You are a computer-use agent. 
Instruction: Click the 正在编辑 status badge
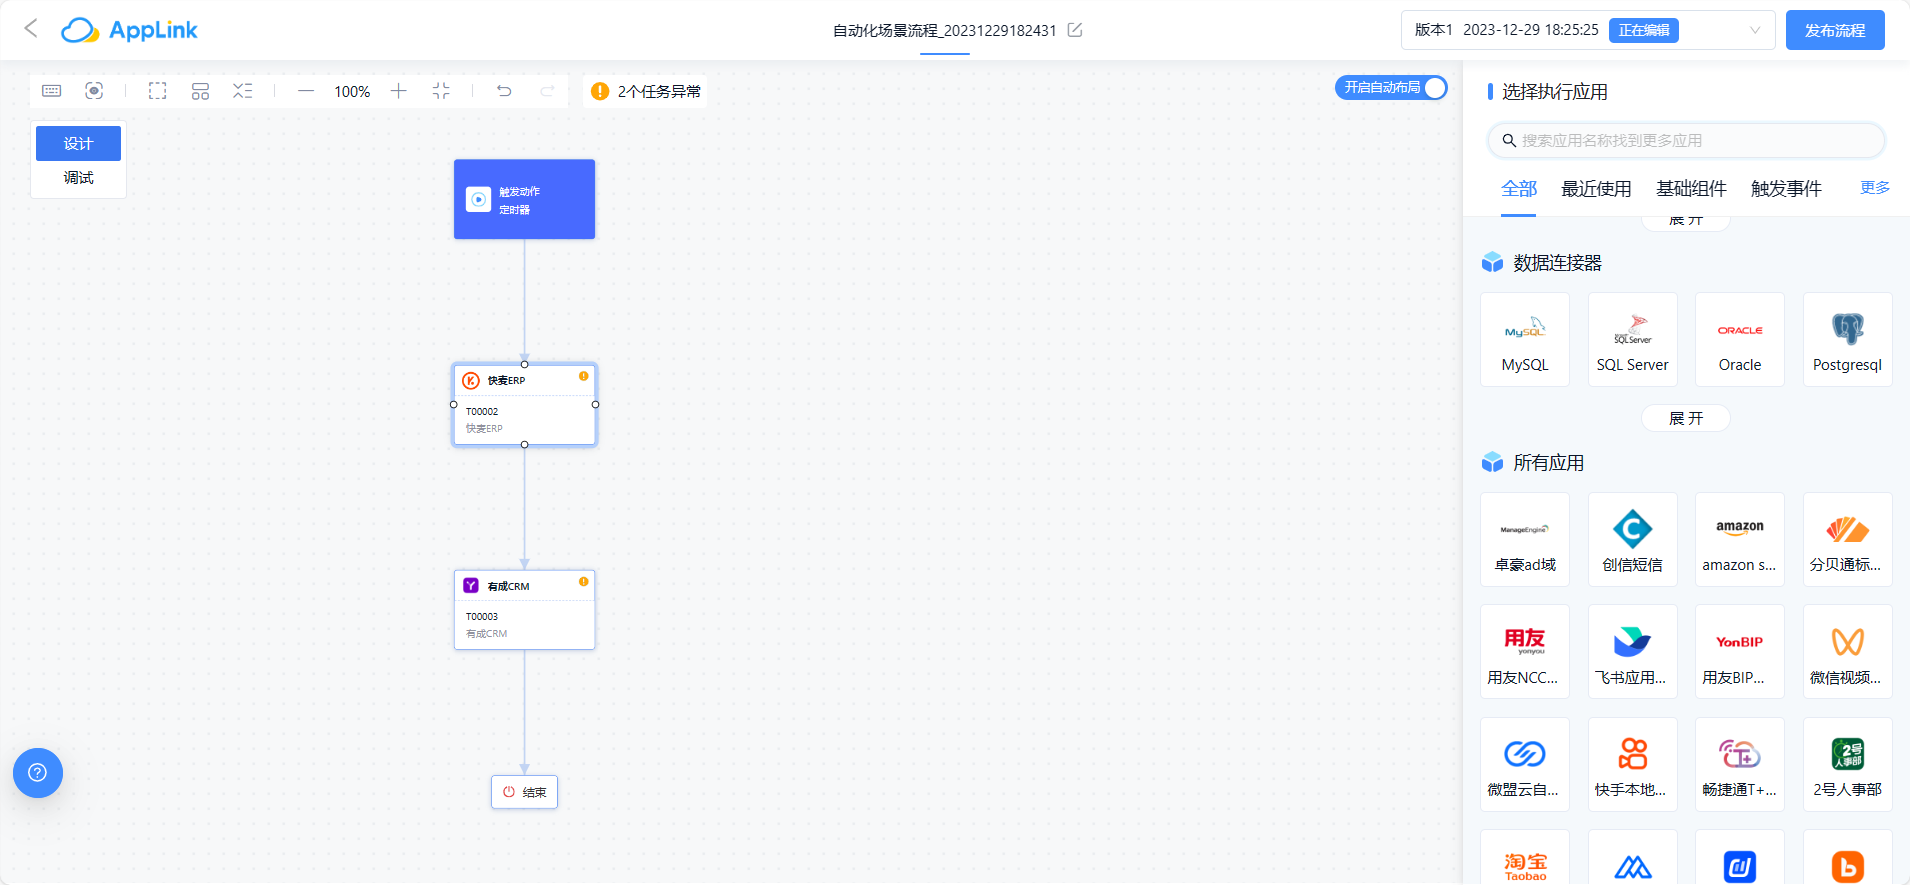pos(1644,30)
